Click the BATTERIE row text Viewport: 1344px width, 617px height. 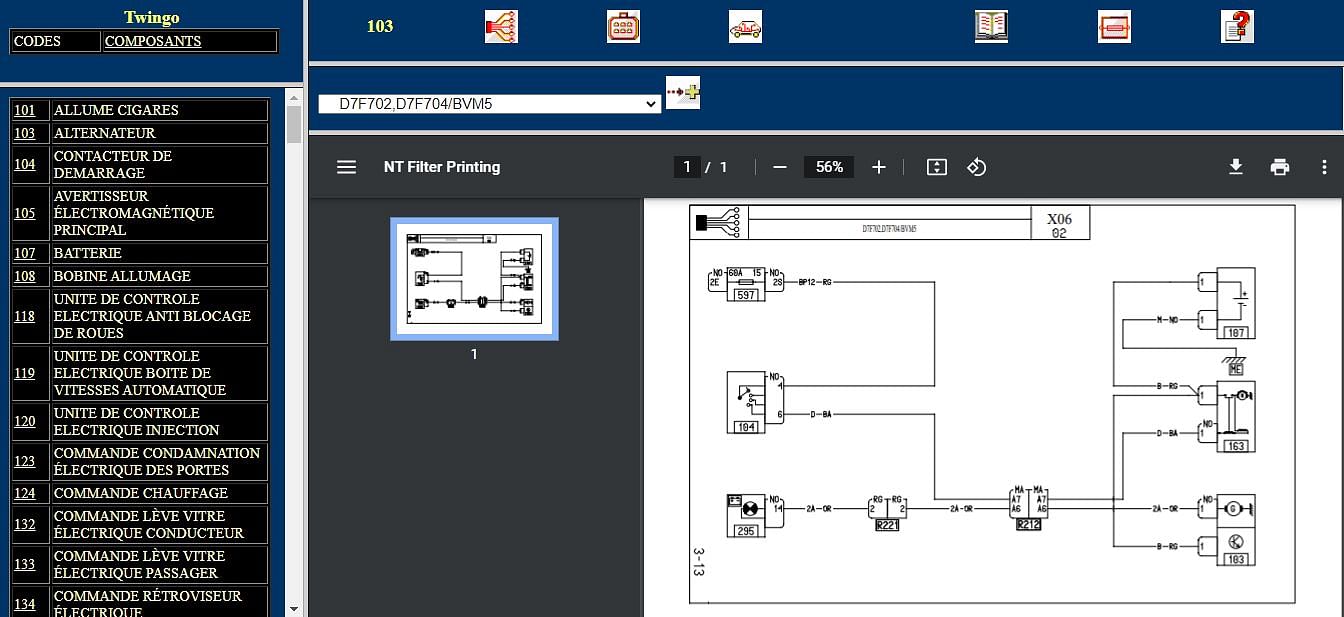[88, 253]
